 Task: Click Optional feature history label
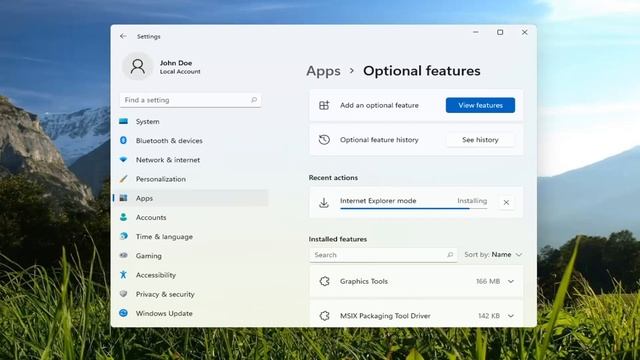379,140
